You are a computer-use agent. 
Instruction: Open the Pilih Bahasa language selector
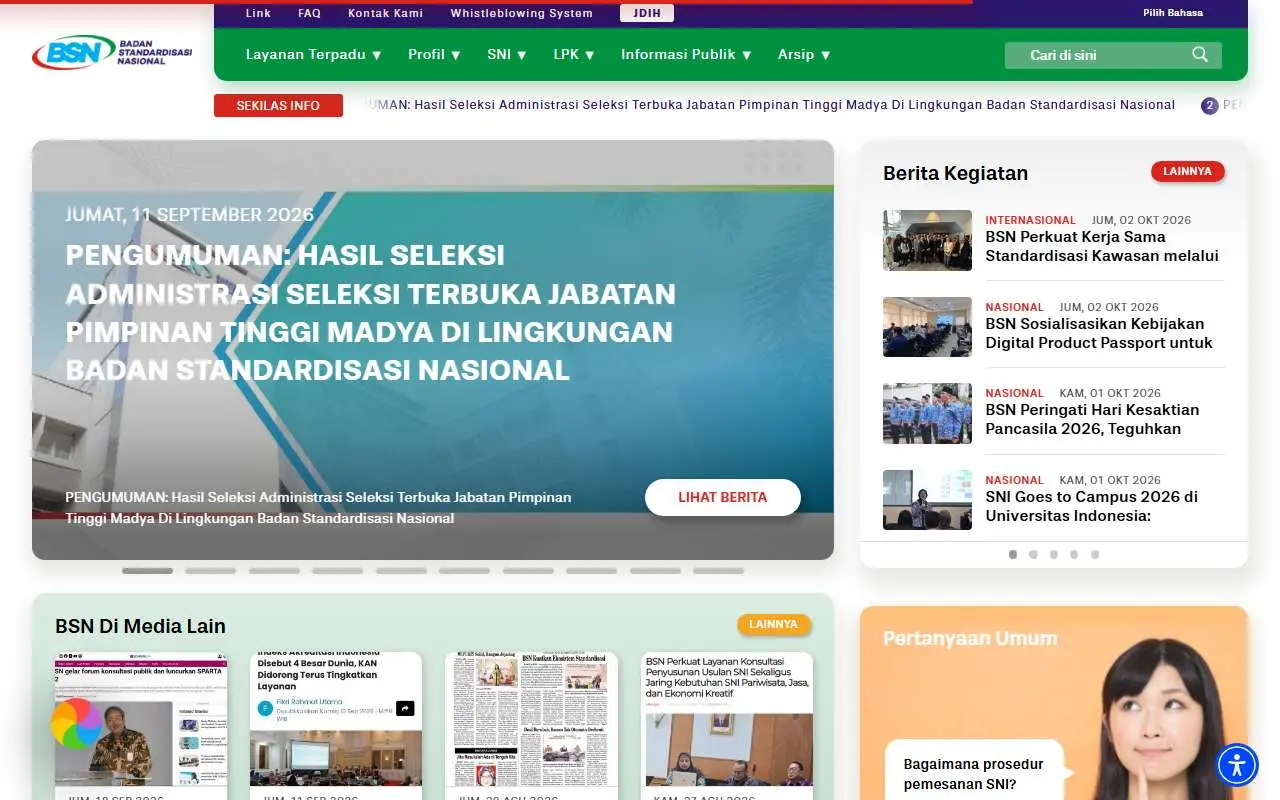pyautogui.click(x=1173, y=13)
